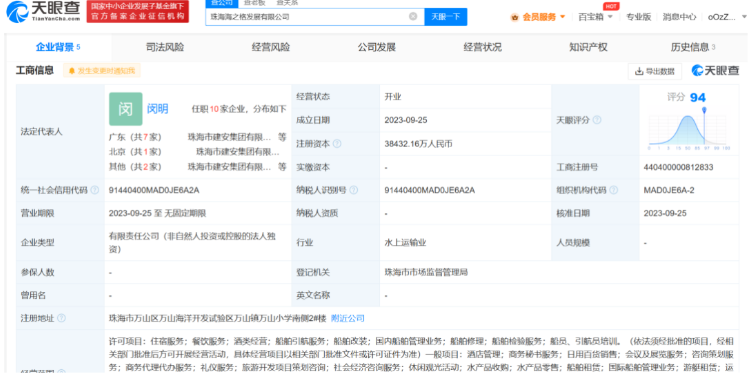Viewport: 753px width, 383px height.
Task: Click the 北京（共1家） row
Action: 135,152
